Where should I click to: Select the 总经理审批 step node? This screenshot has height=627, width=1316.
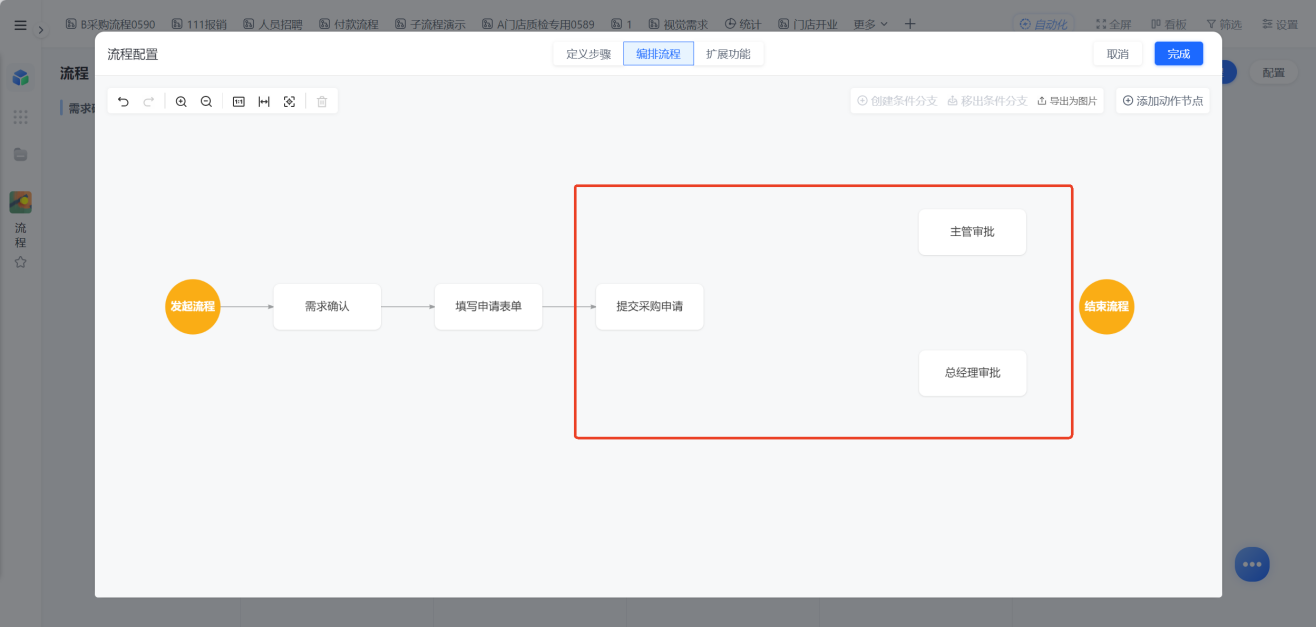(x=972, y=373)
